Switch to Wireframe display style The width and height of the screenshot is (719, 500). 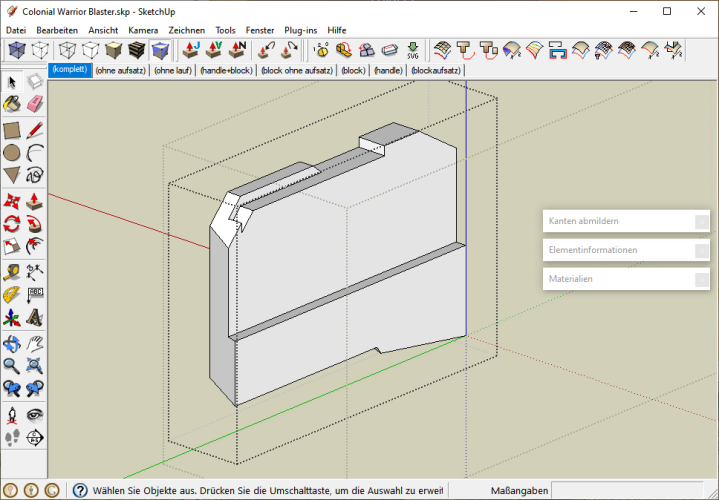[x=68, y=50]
